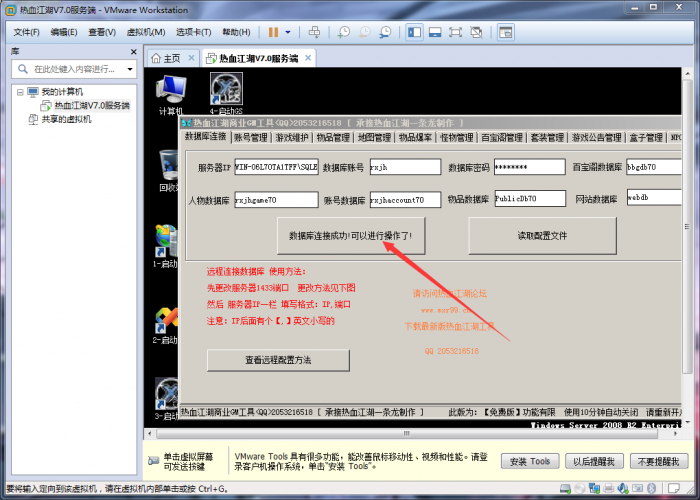Switch to the 游戏维护 tab
The image size is (700, 500).
(292, 138)
